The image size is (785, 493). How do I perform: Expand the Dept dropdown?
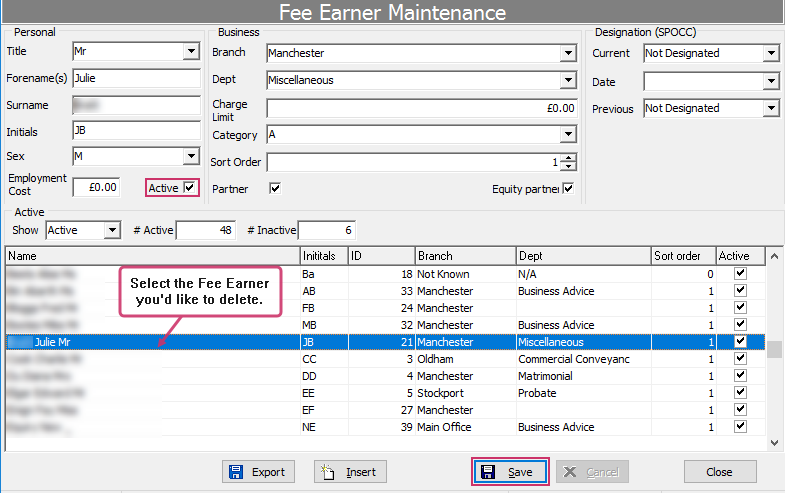[x=568, y=80]
